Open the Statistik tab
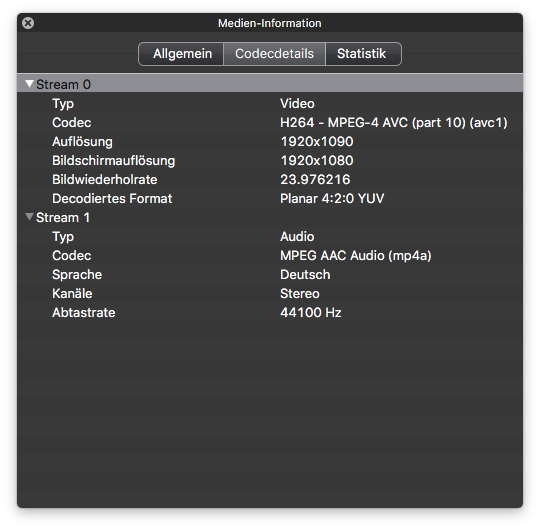The image size is (540, 529). [x=363, y=54]
